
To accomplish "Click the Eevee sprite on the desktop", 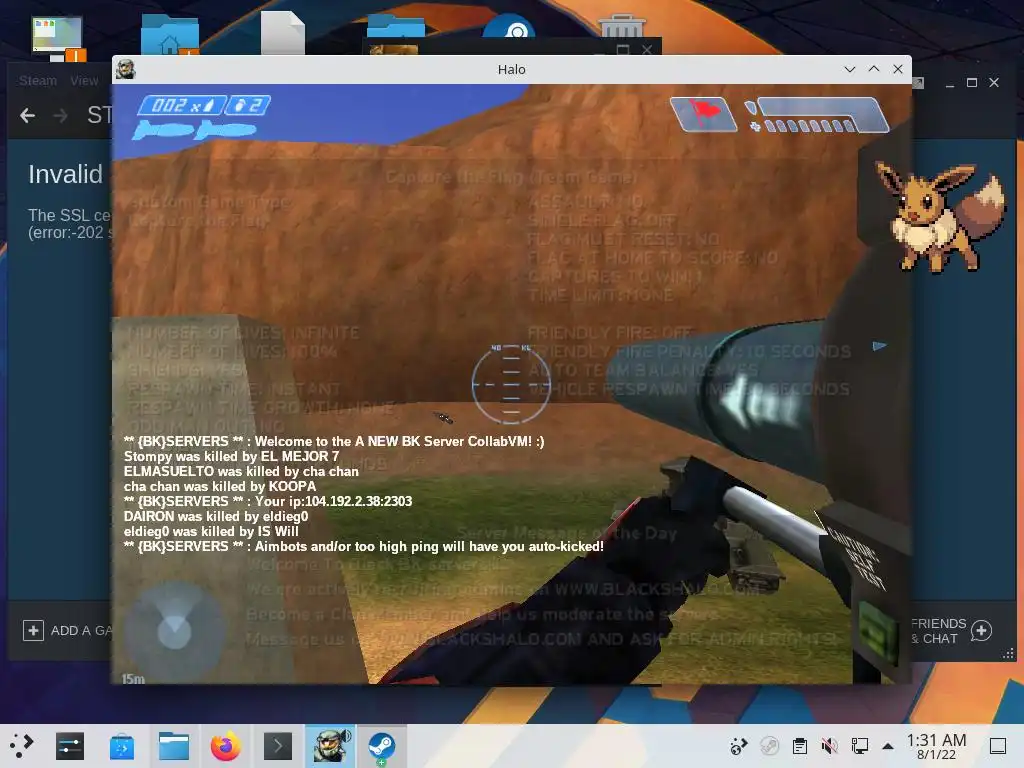I will pyautogui.click(x=940, y=216).
